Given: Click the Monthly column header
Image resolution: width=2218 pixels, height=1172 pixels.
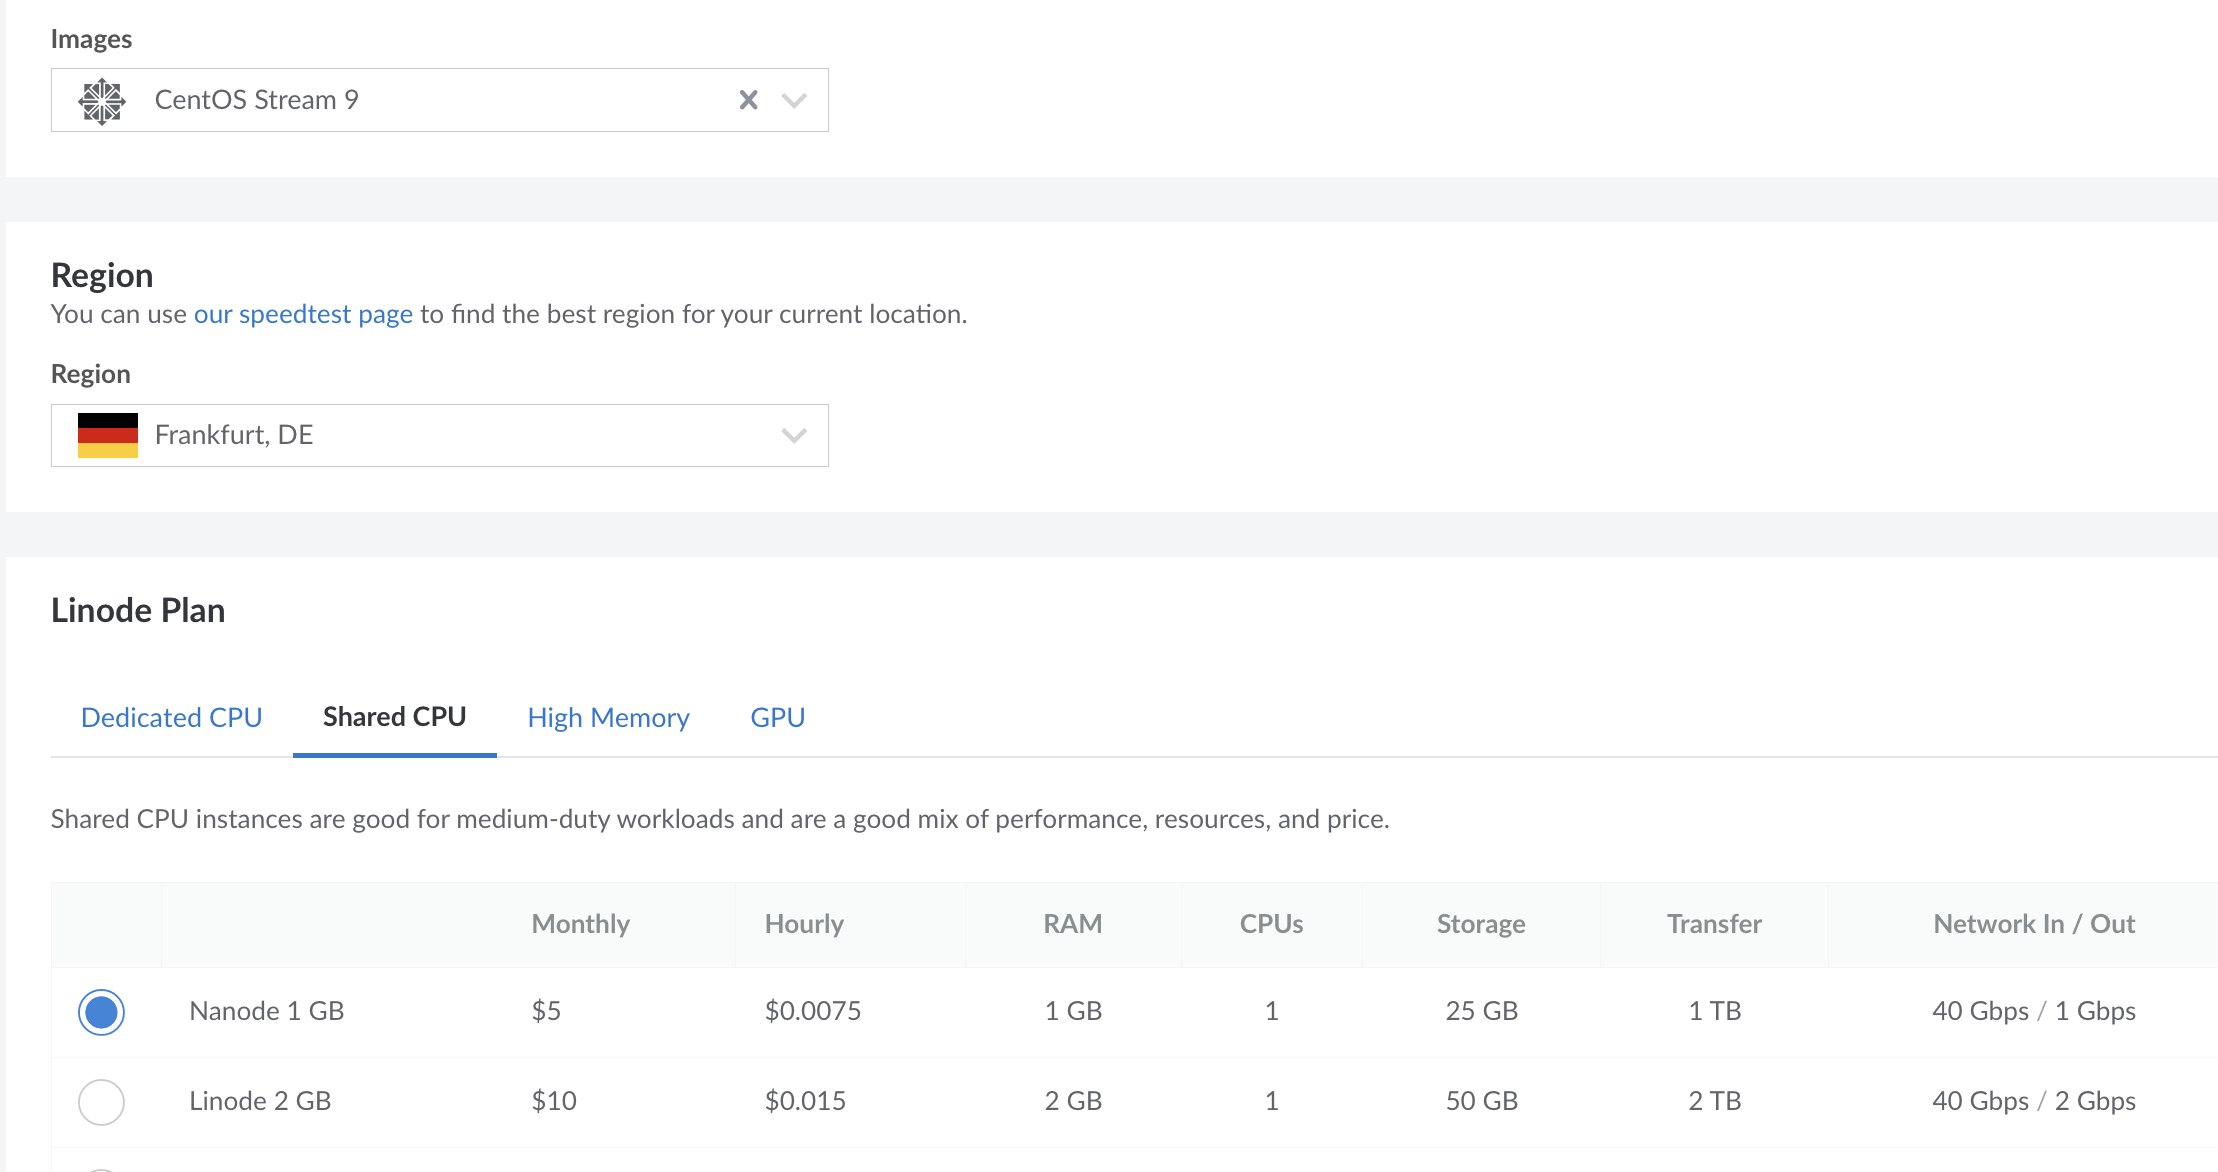Looking at the screenshot, I should 580,924.
